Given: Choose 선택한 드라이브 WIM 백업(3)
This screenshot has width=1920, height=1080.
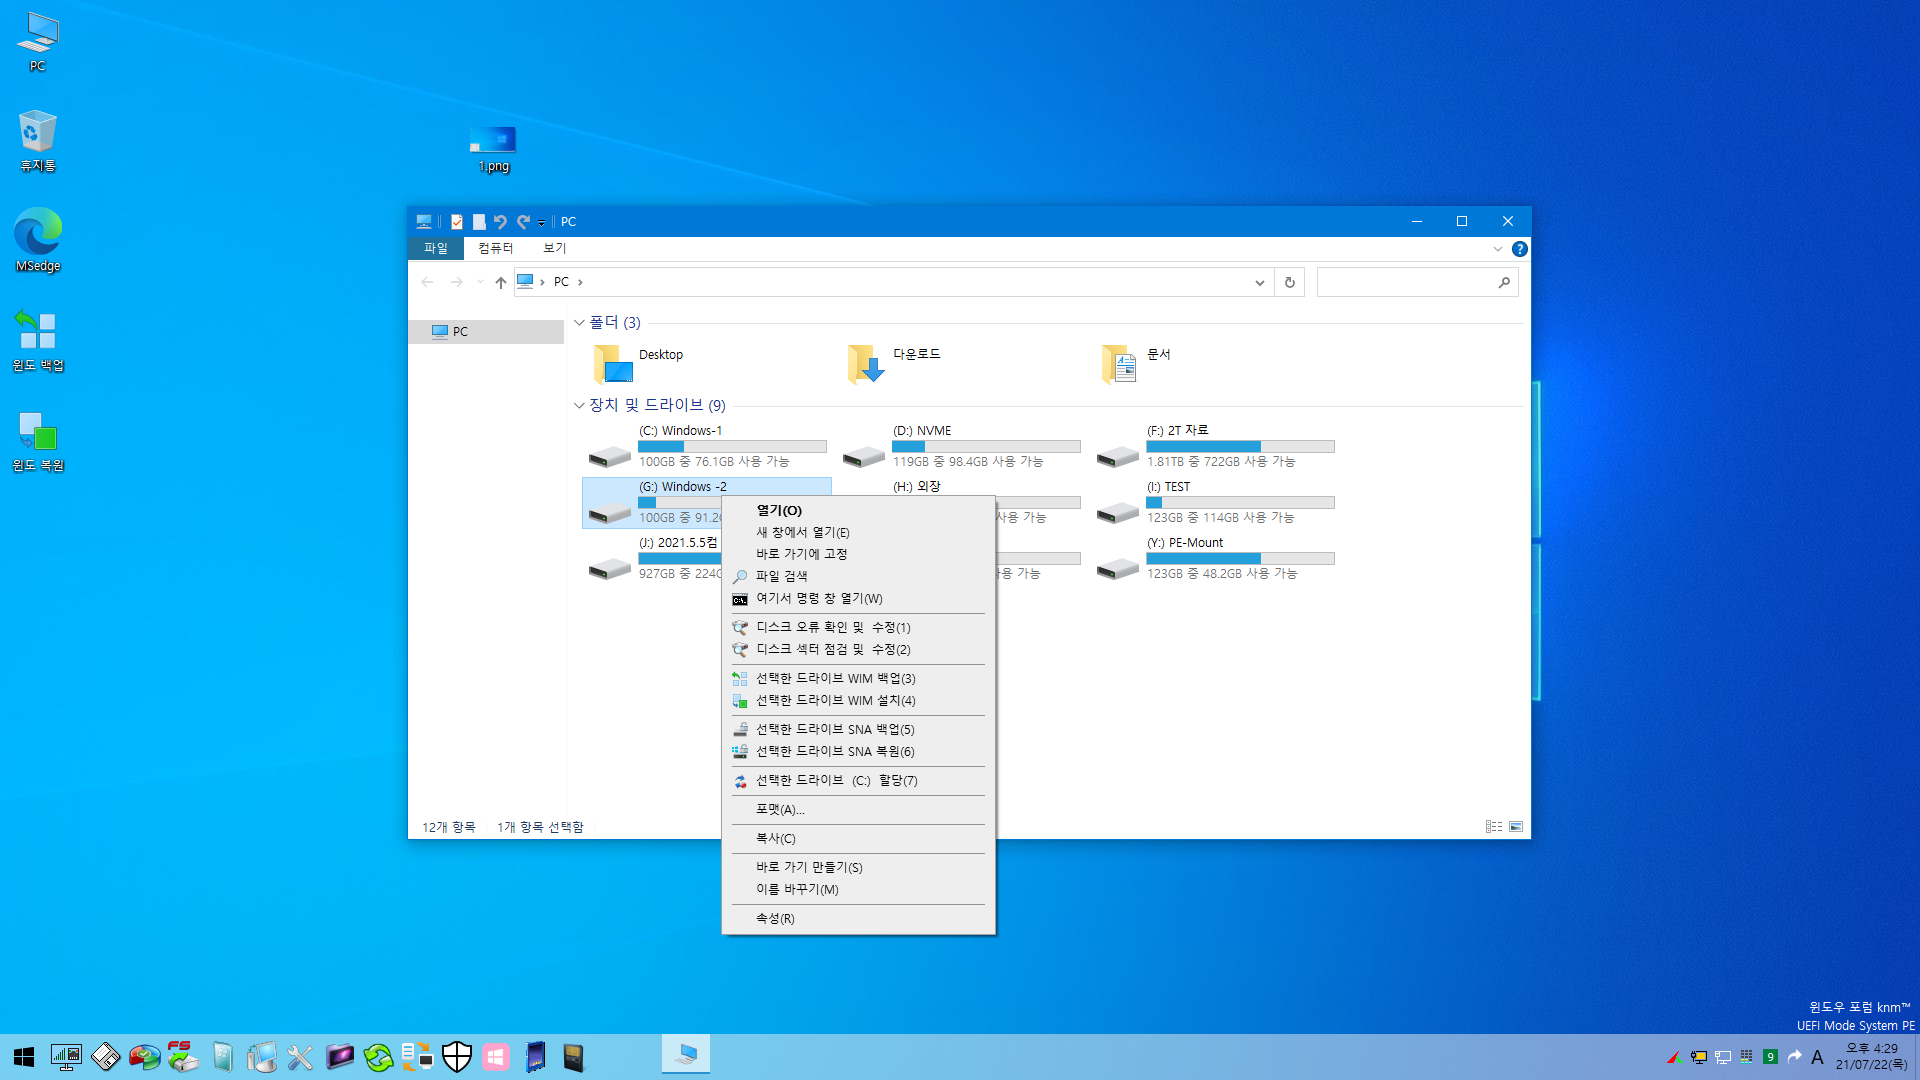Looking at the screenshot, I should 858,679.
